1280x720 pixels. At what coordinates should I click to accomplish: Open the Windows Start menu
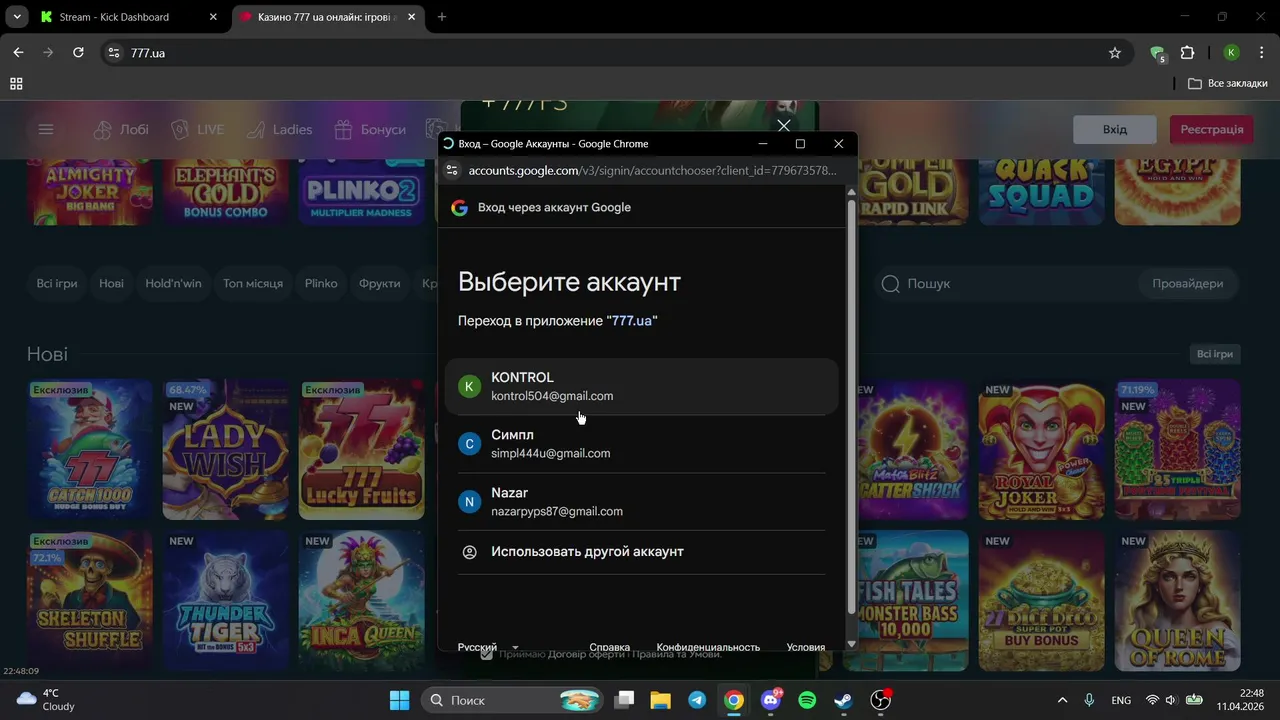(x=399, y=701)
